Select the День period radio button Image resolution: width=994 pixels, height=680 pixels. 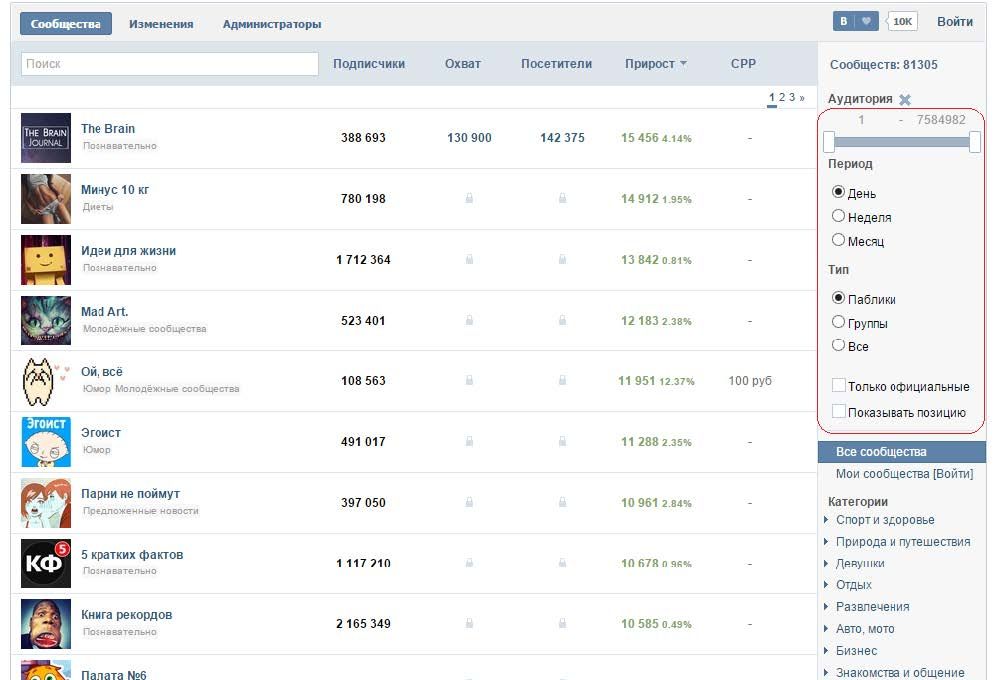click(x=838, y=191)
